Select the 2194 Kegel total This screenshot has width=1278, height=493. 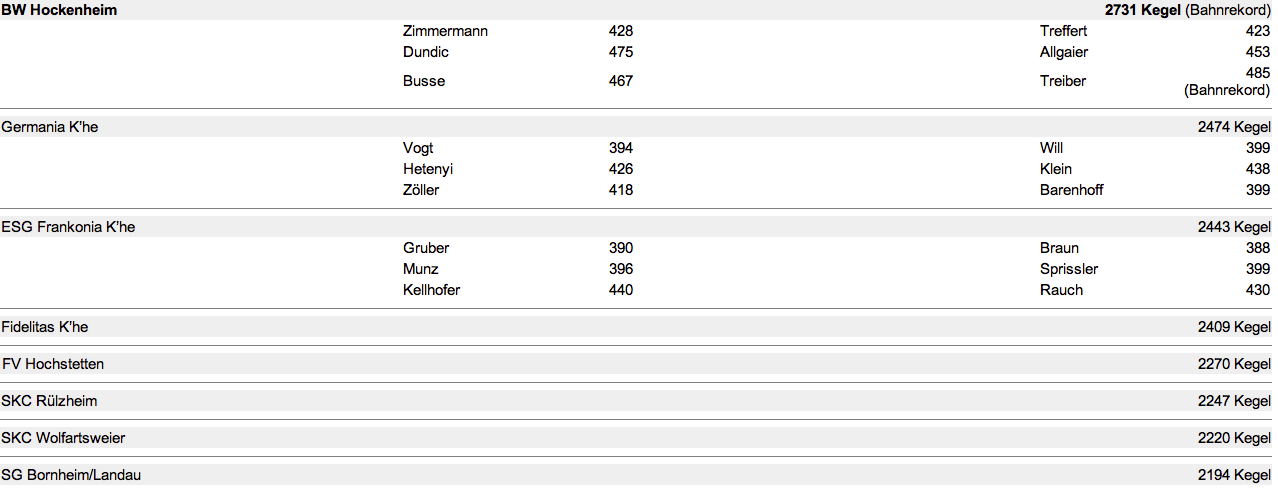(x=1234, y=475)
